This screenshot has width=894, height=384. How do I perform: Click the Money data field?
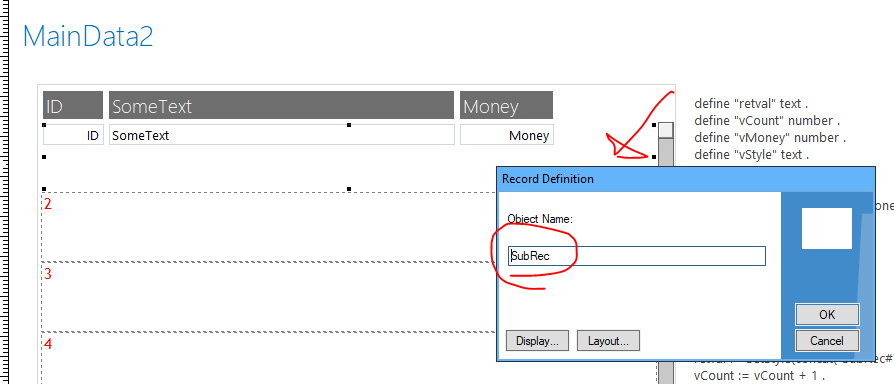(x=507, y=135)
